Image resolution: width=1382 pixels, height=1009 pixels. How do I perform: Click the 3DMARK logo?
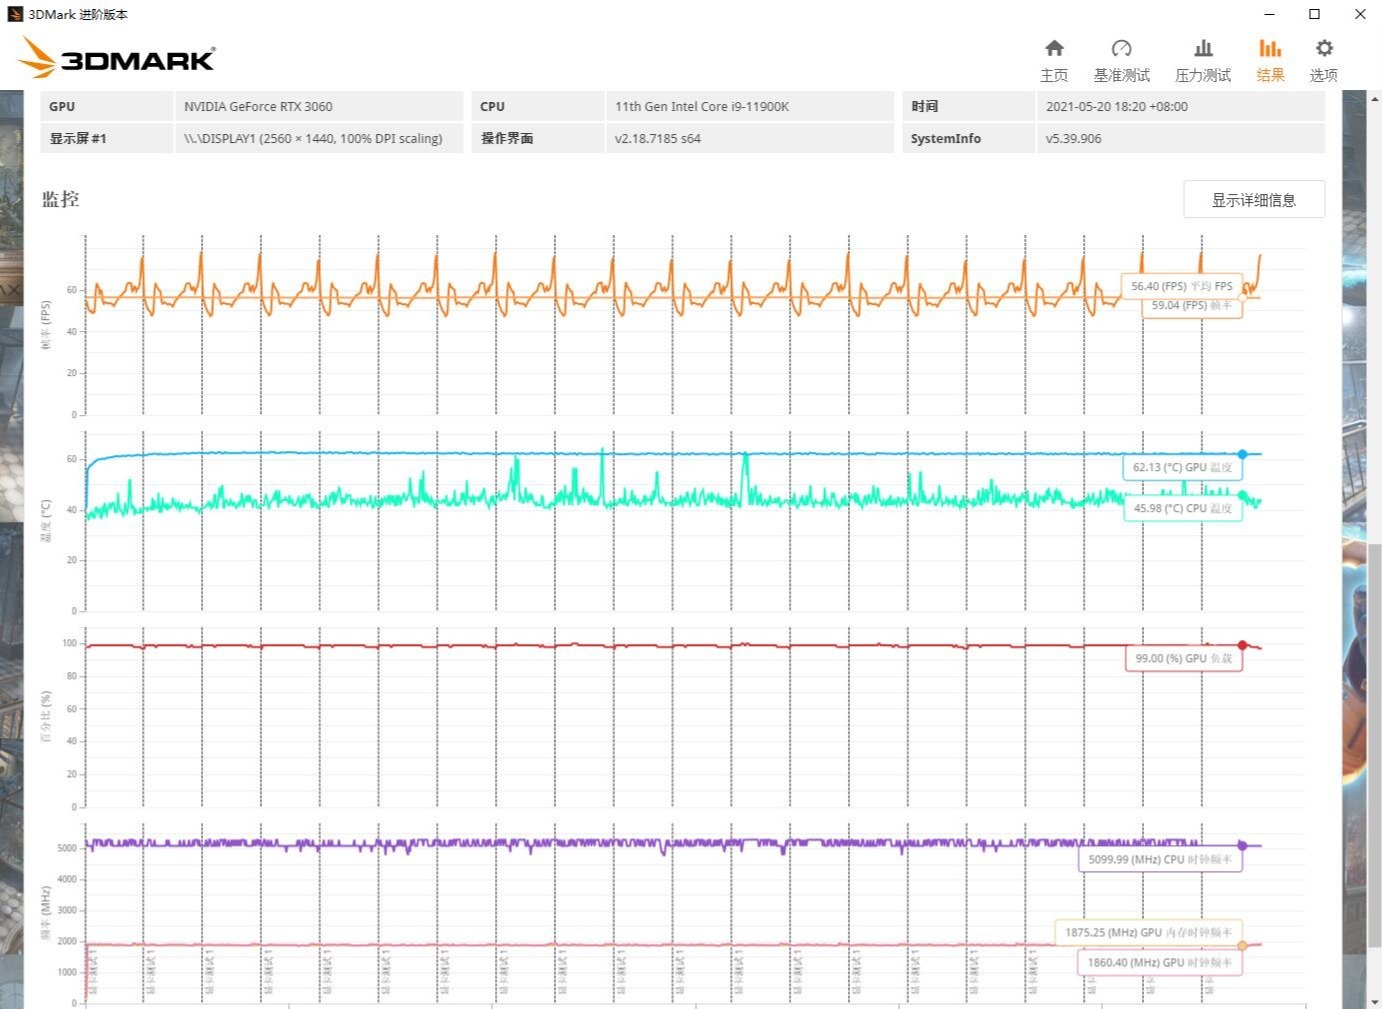117,58
